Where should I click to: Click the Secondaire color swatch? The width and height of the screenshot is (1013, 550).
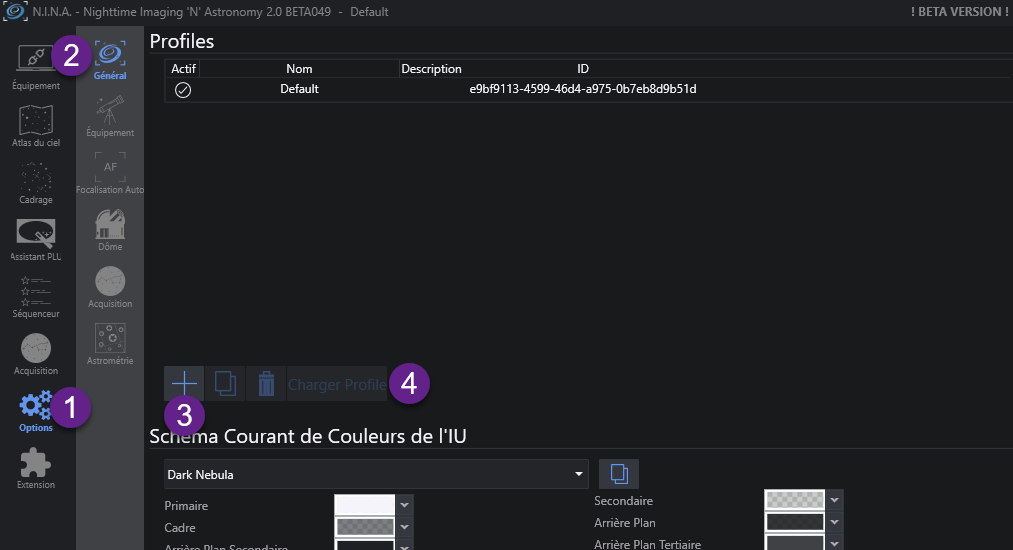pyautogui.click(x=795, y=500)
